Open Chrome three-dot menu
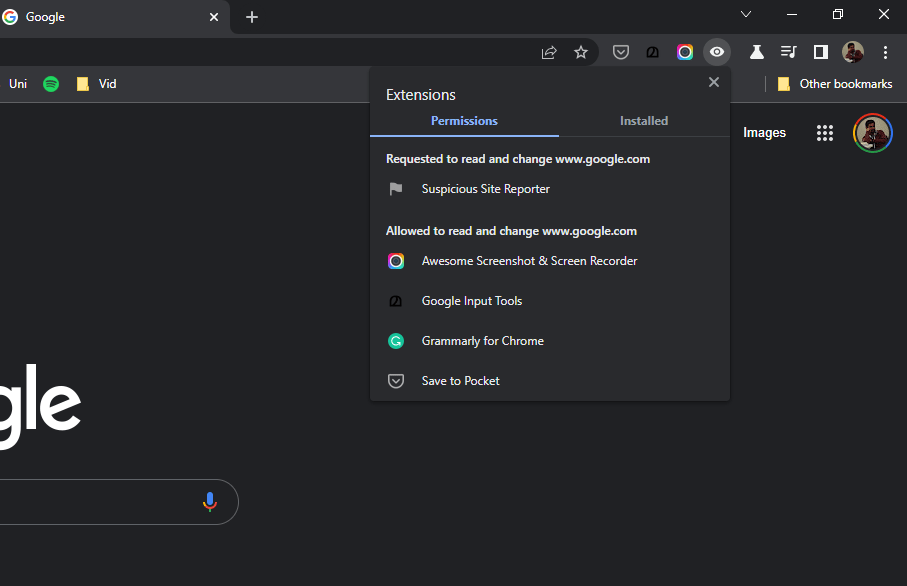This screenshot has height=586, width=907. tap(885, 53)
